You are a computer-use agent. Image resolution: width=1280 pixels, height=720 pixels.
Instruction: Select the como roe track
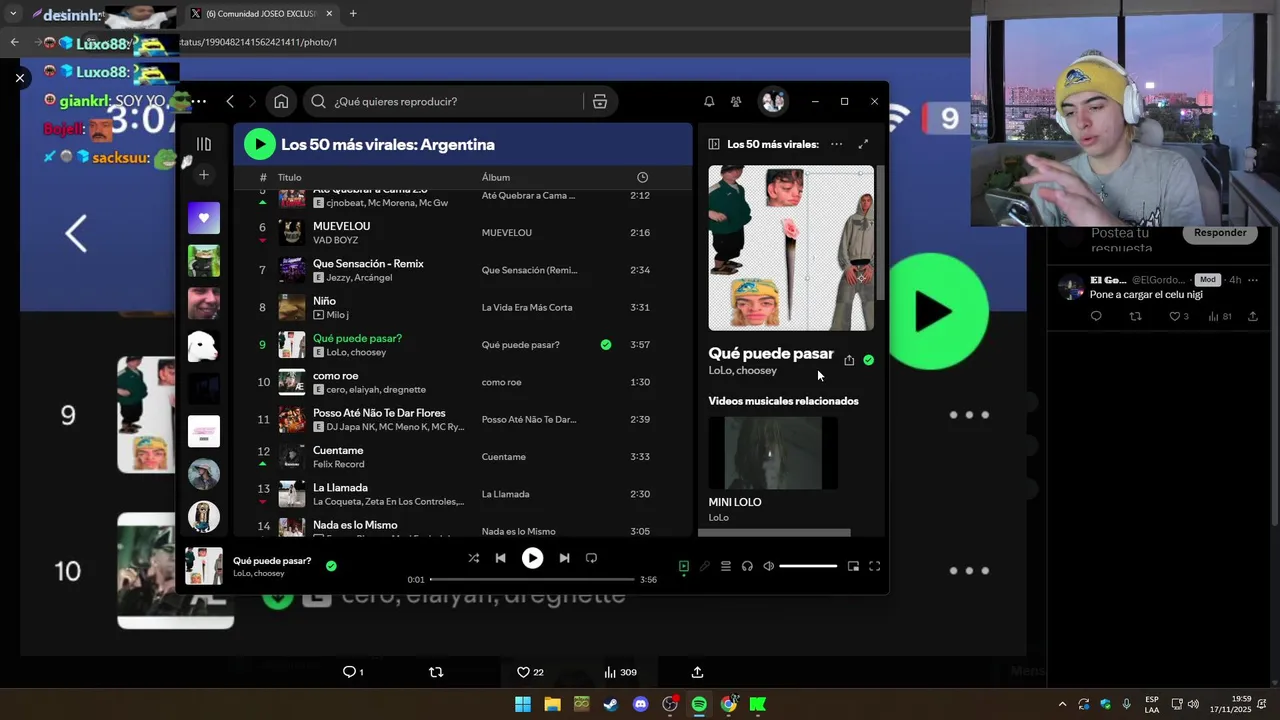coord(335,376)
